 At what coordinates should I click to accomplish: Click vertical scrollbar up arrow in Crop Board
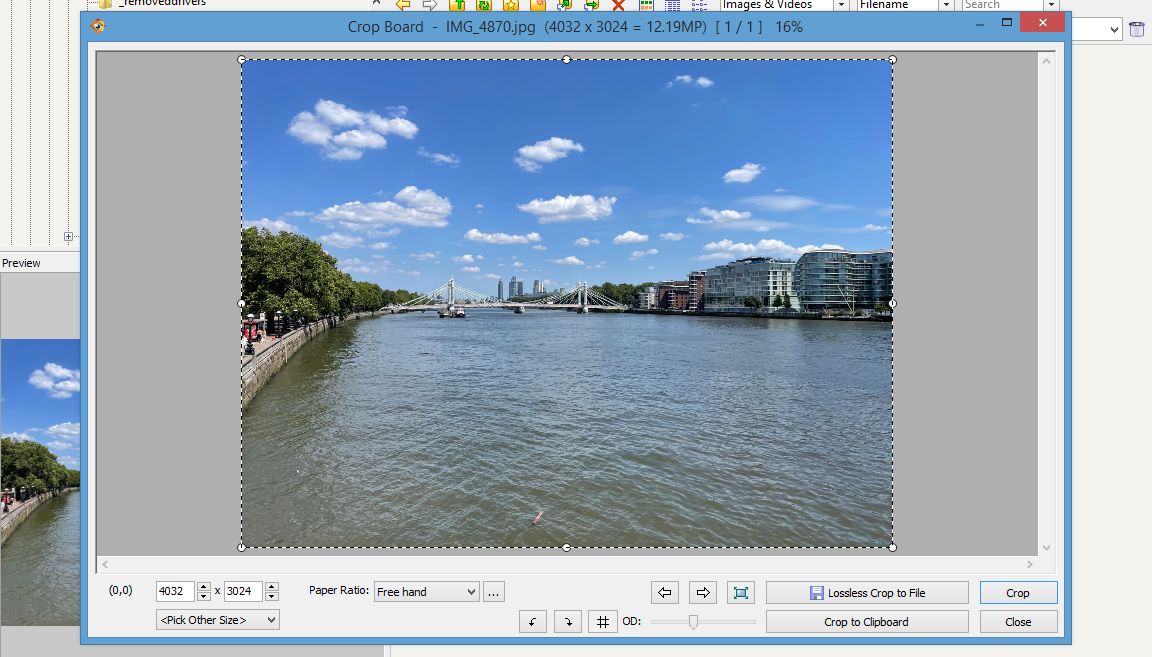(1046, 61)
